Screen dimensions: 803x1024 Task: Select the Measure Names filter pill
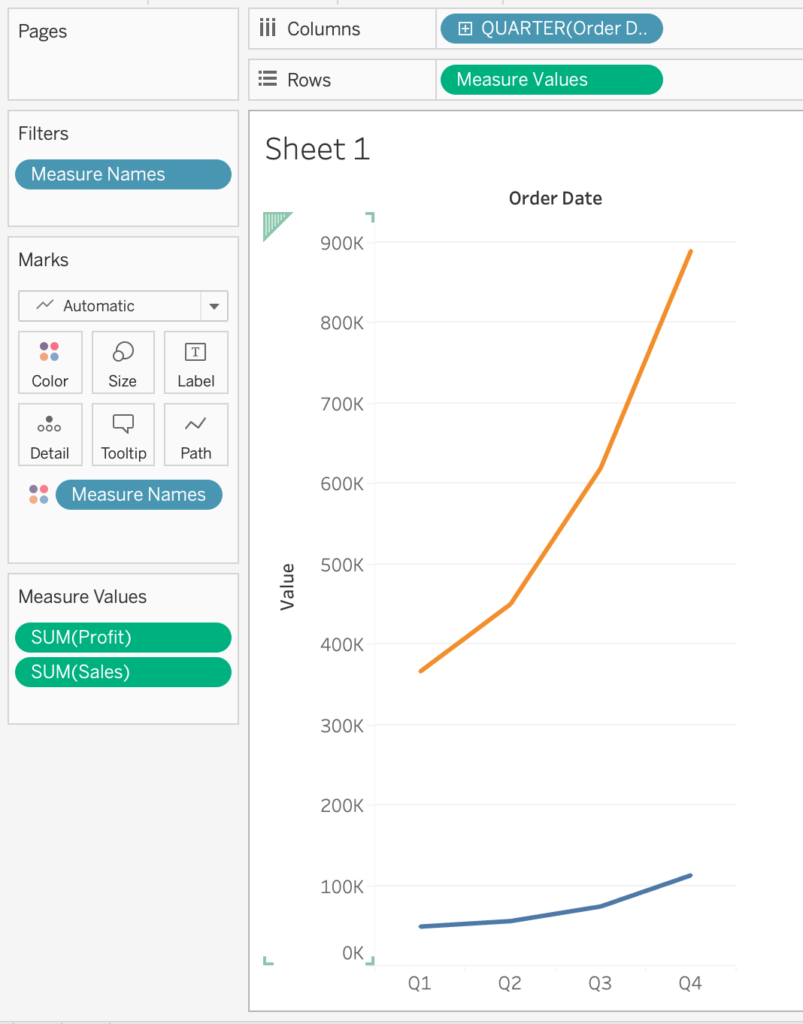coord(122,174)
